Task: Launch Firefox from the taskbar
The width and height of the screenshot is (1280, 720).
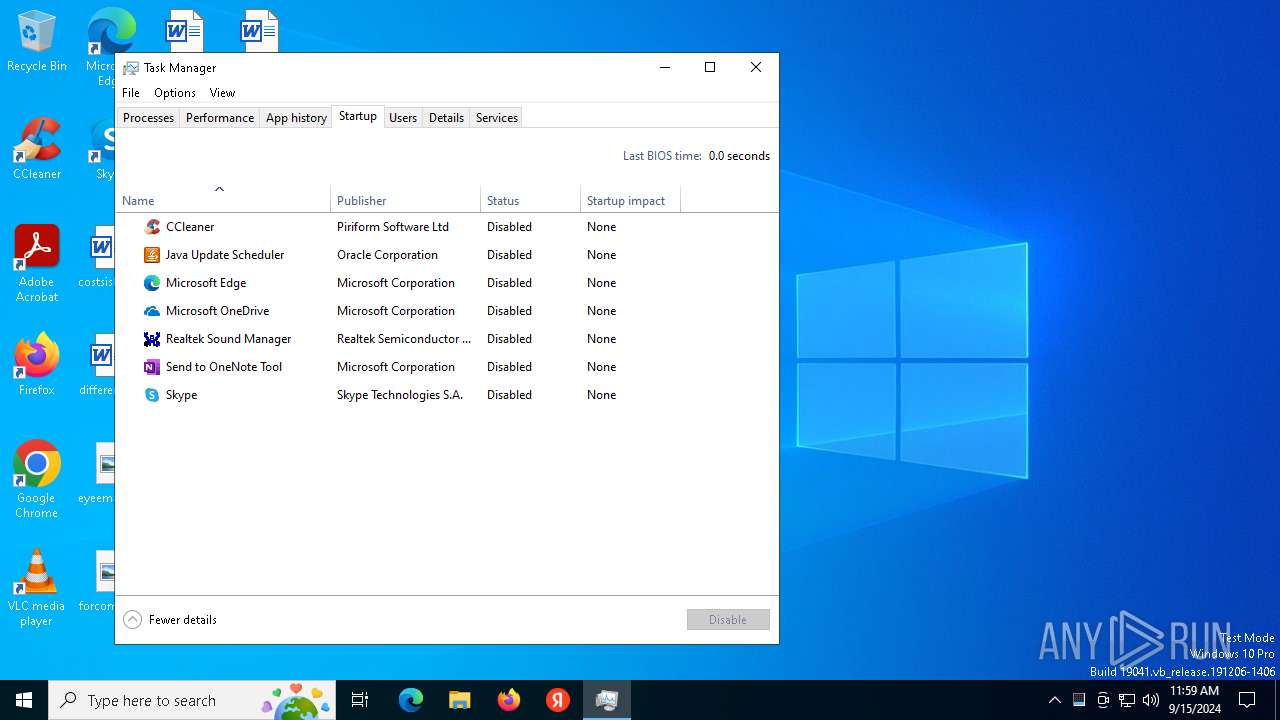Action: tap(509, 700)
